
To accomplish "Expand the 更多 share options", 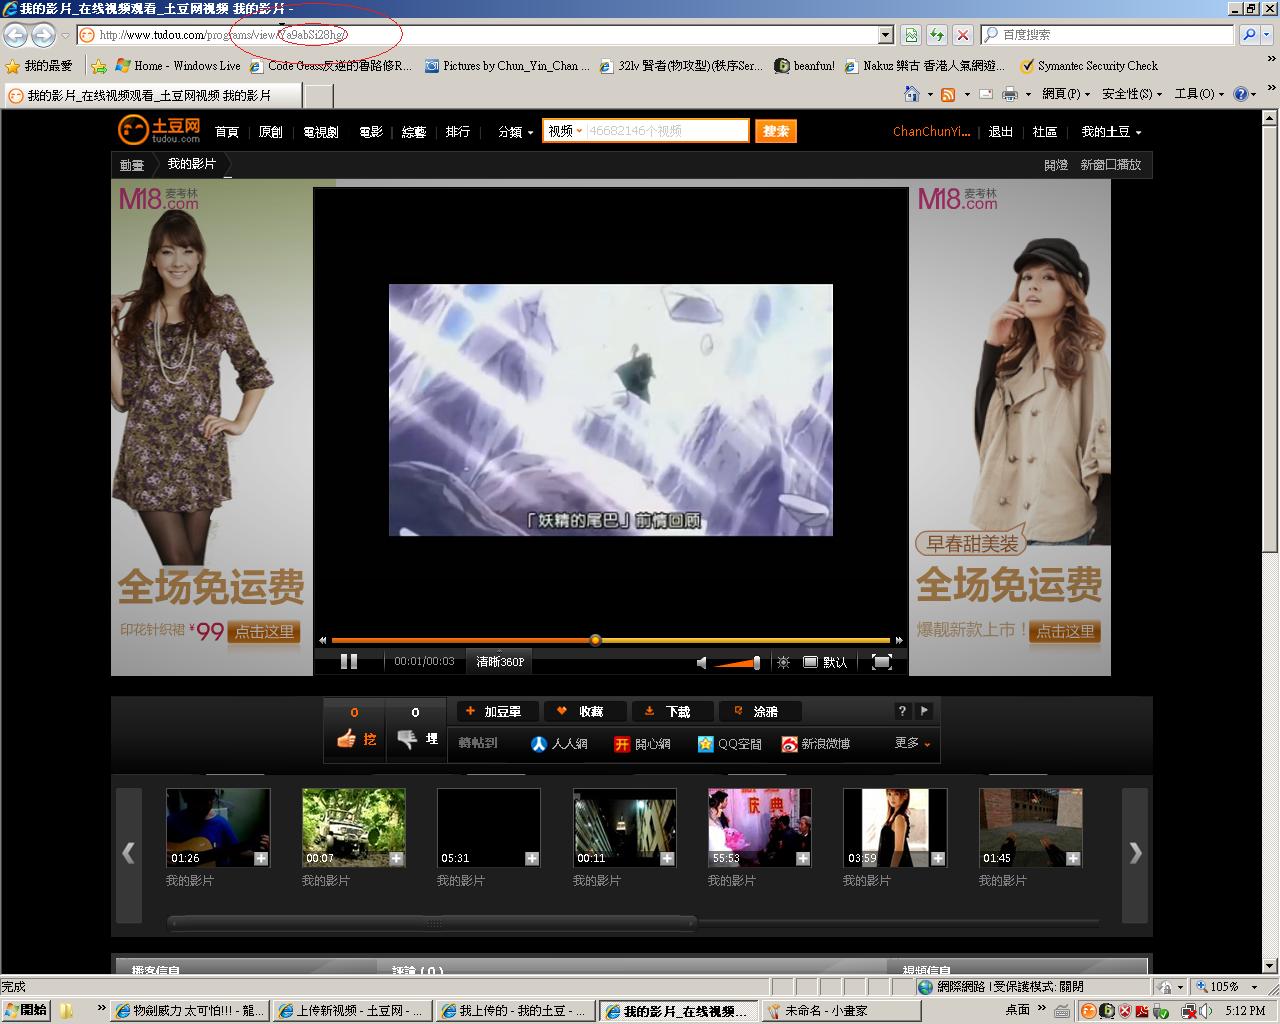I will (x=912, y=743).
